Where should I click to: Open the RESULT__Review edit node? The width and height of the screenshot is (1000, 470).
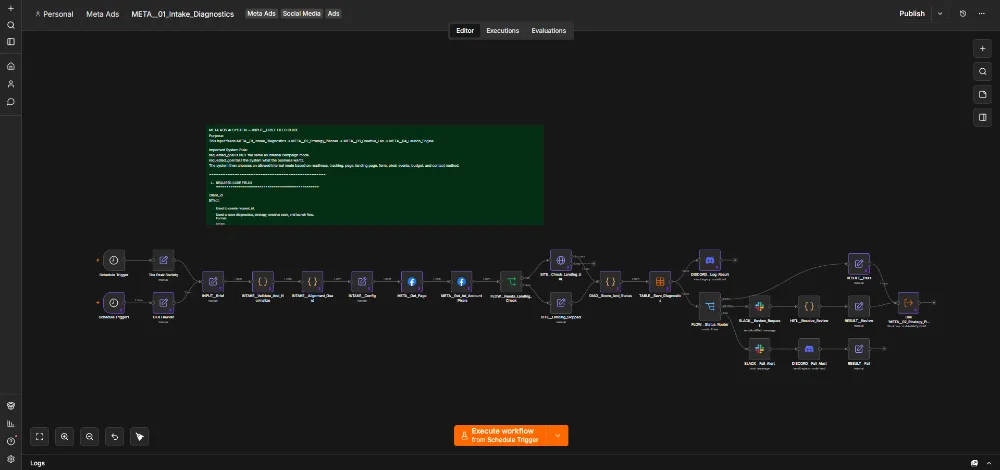click(859, 306)
